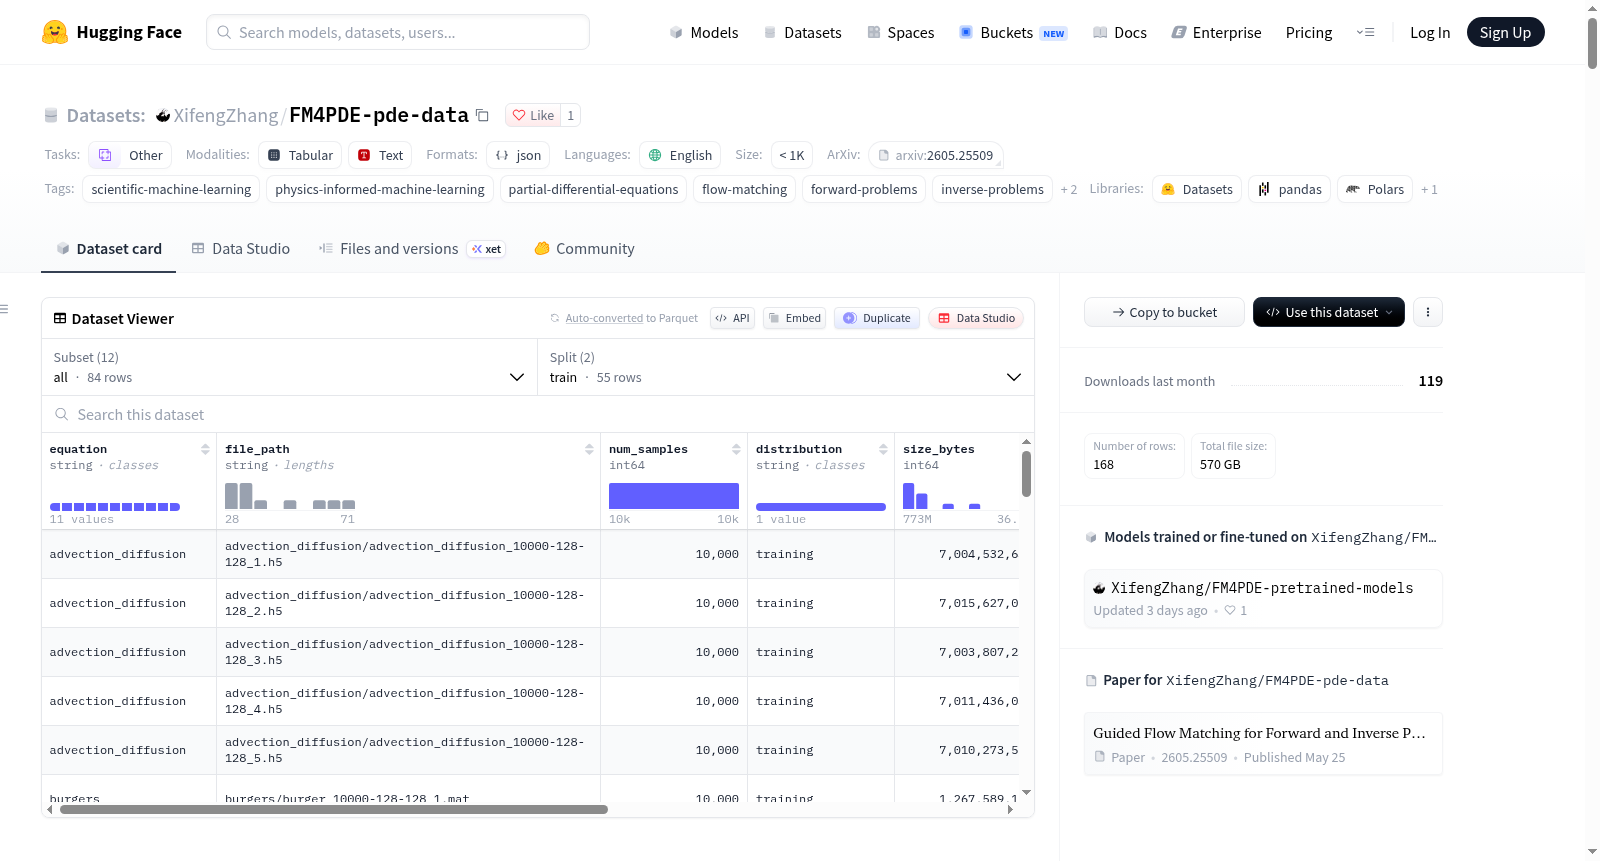Sort the file_path column
The width and height of the screenshot is (1600, 861).
click(x=589, y=449)
